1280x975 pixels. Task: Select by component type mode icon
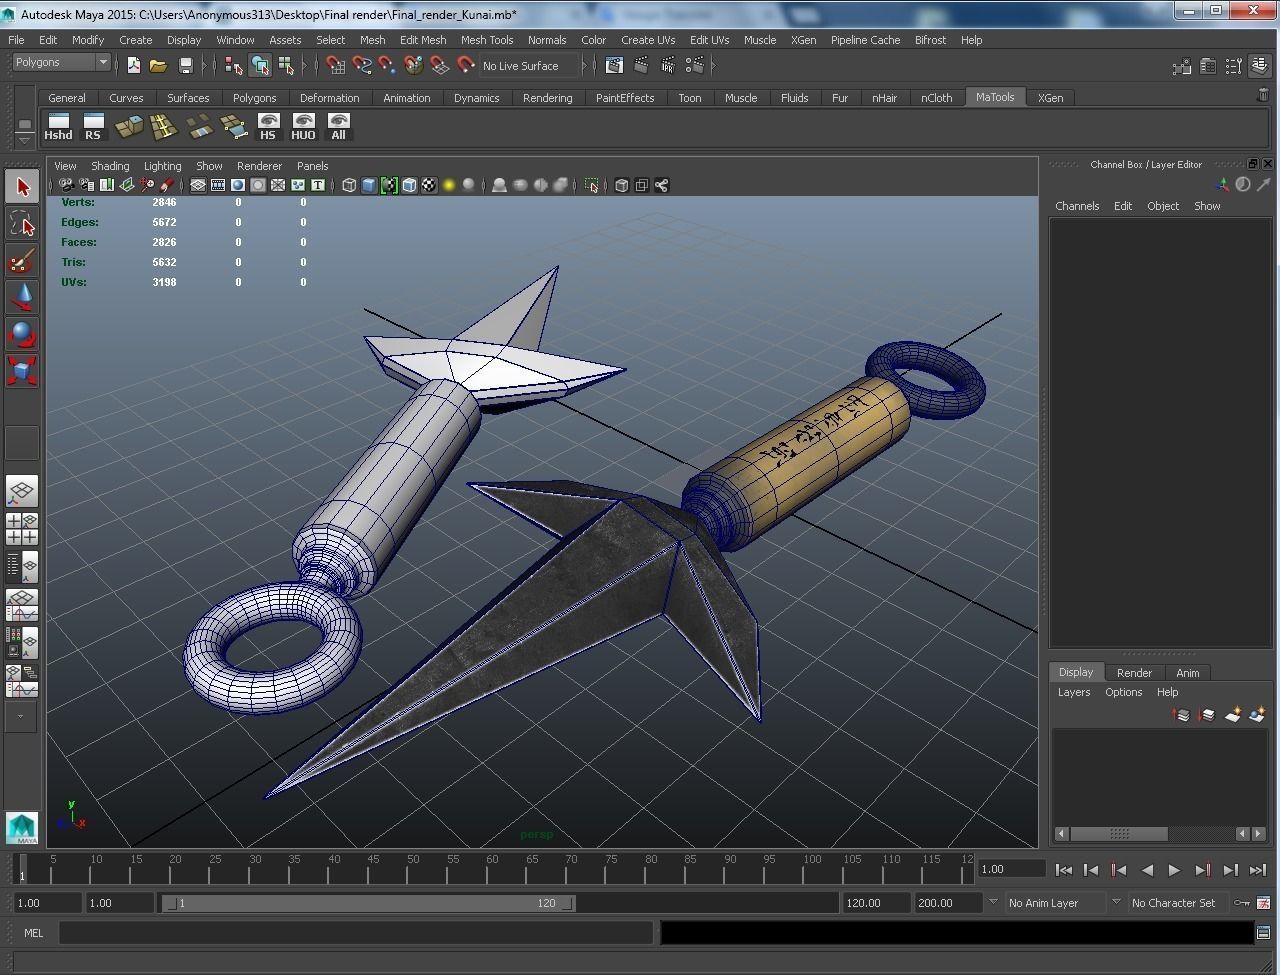(286, 66)
